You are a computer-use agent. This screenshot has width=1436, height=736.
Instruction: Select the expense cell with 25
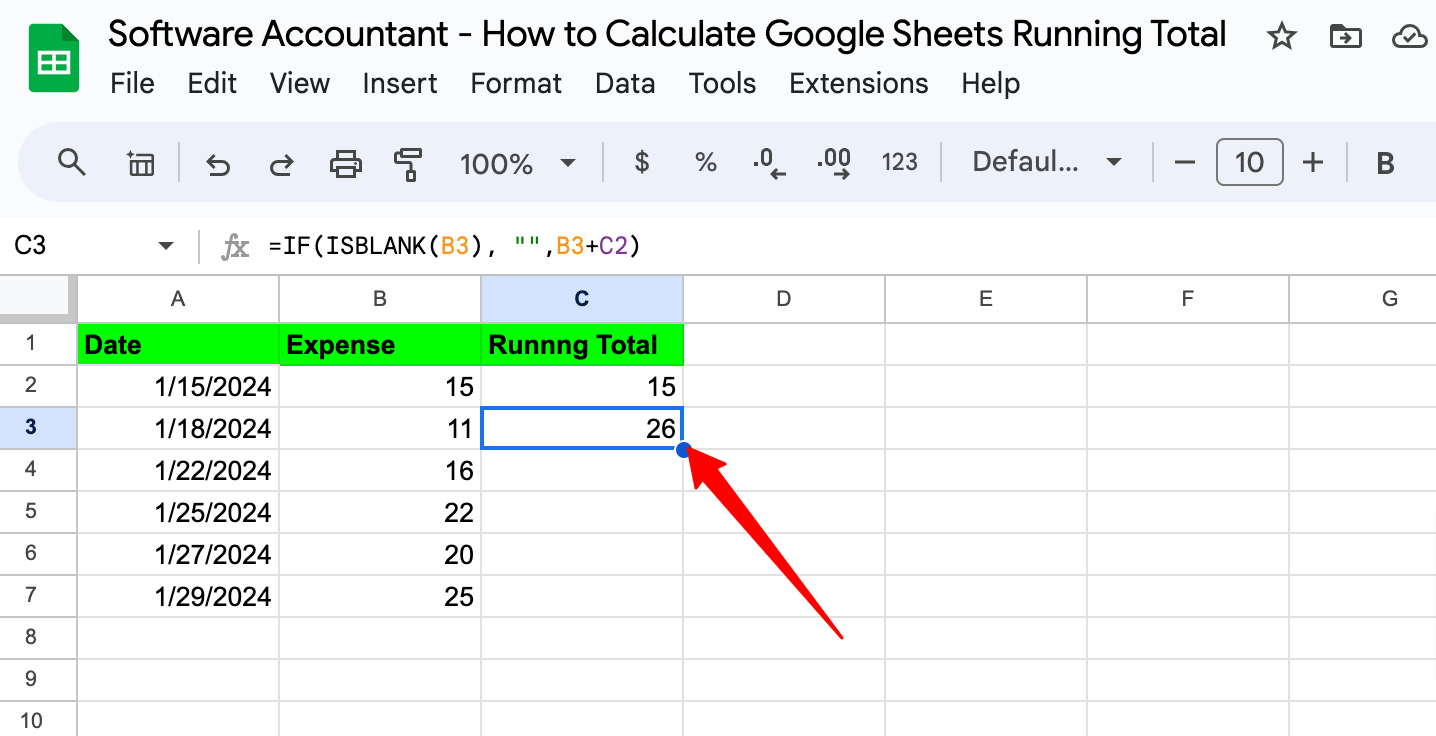tap(380, 596)
